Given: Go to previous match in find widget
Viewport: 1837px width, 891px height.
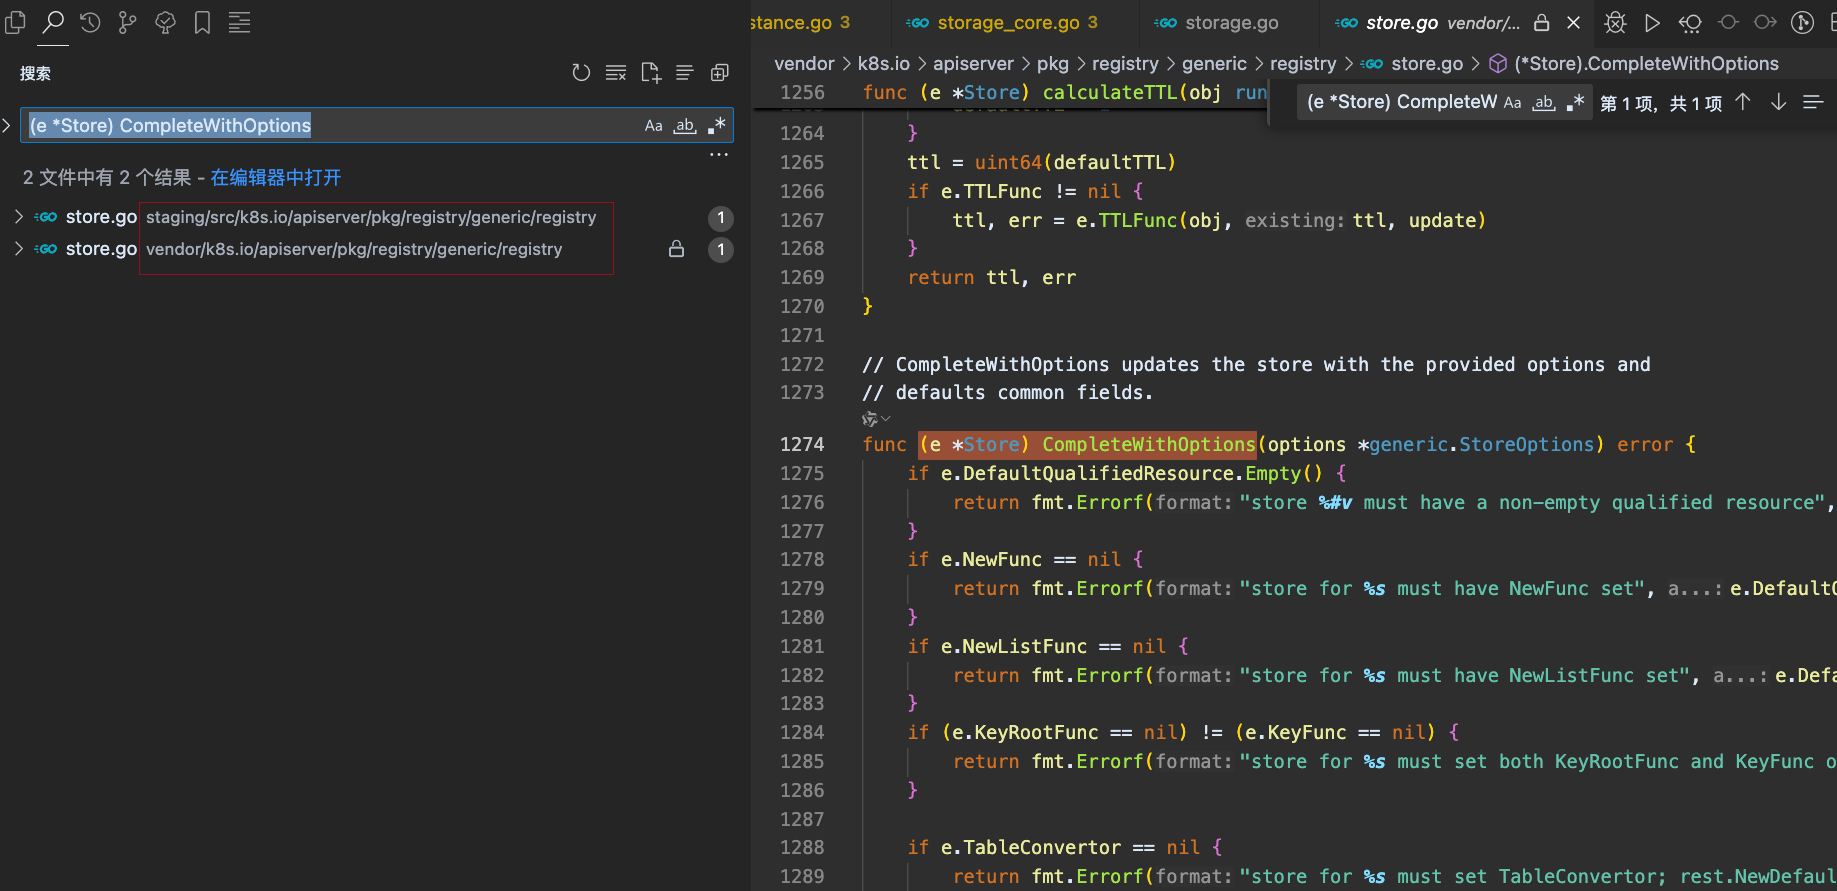Looking at the screenshot, I should click(1743, 102).
